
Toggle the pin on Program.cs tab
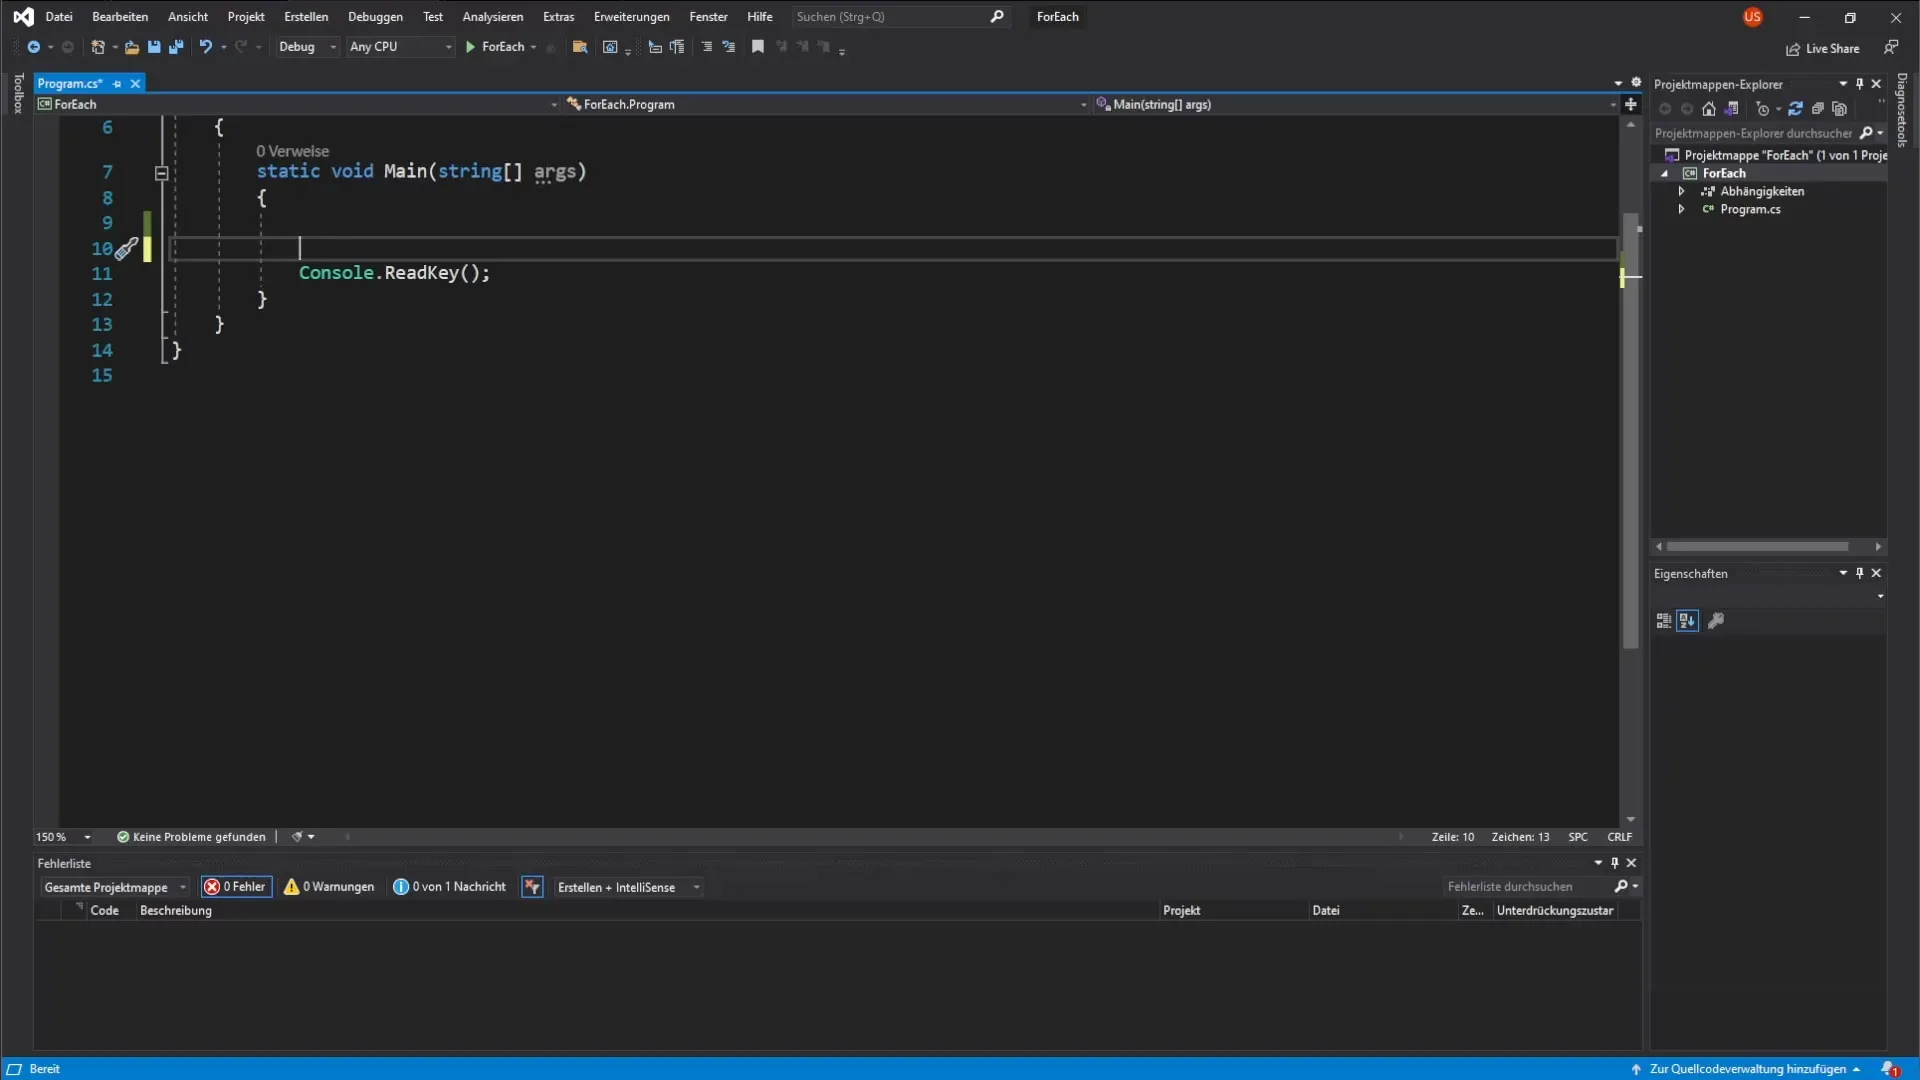[117, 84]
